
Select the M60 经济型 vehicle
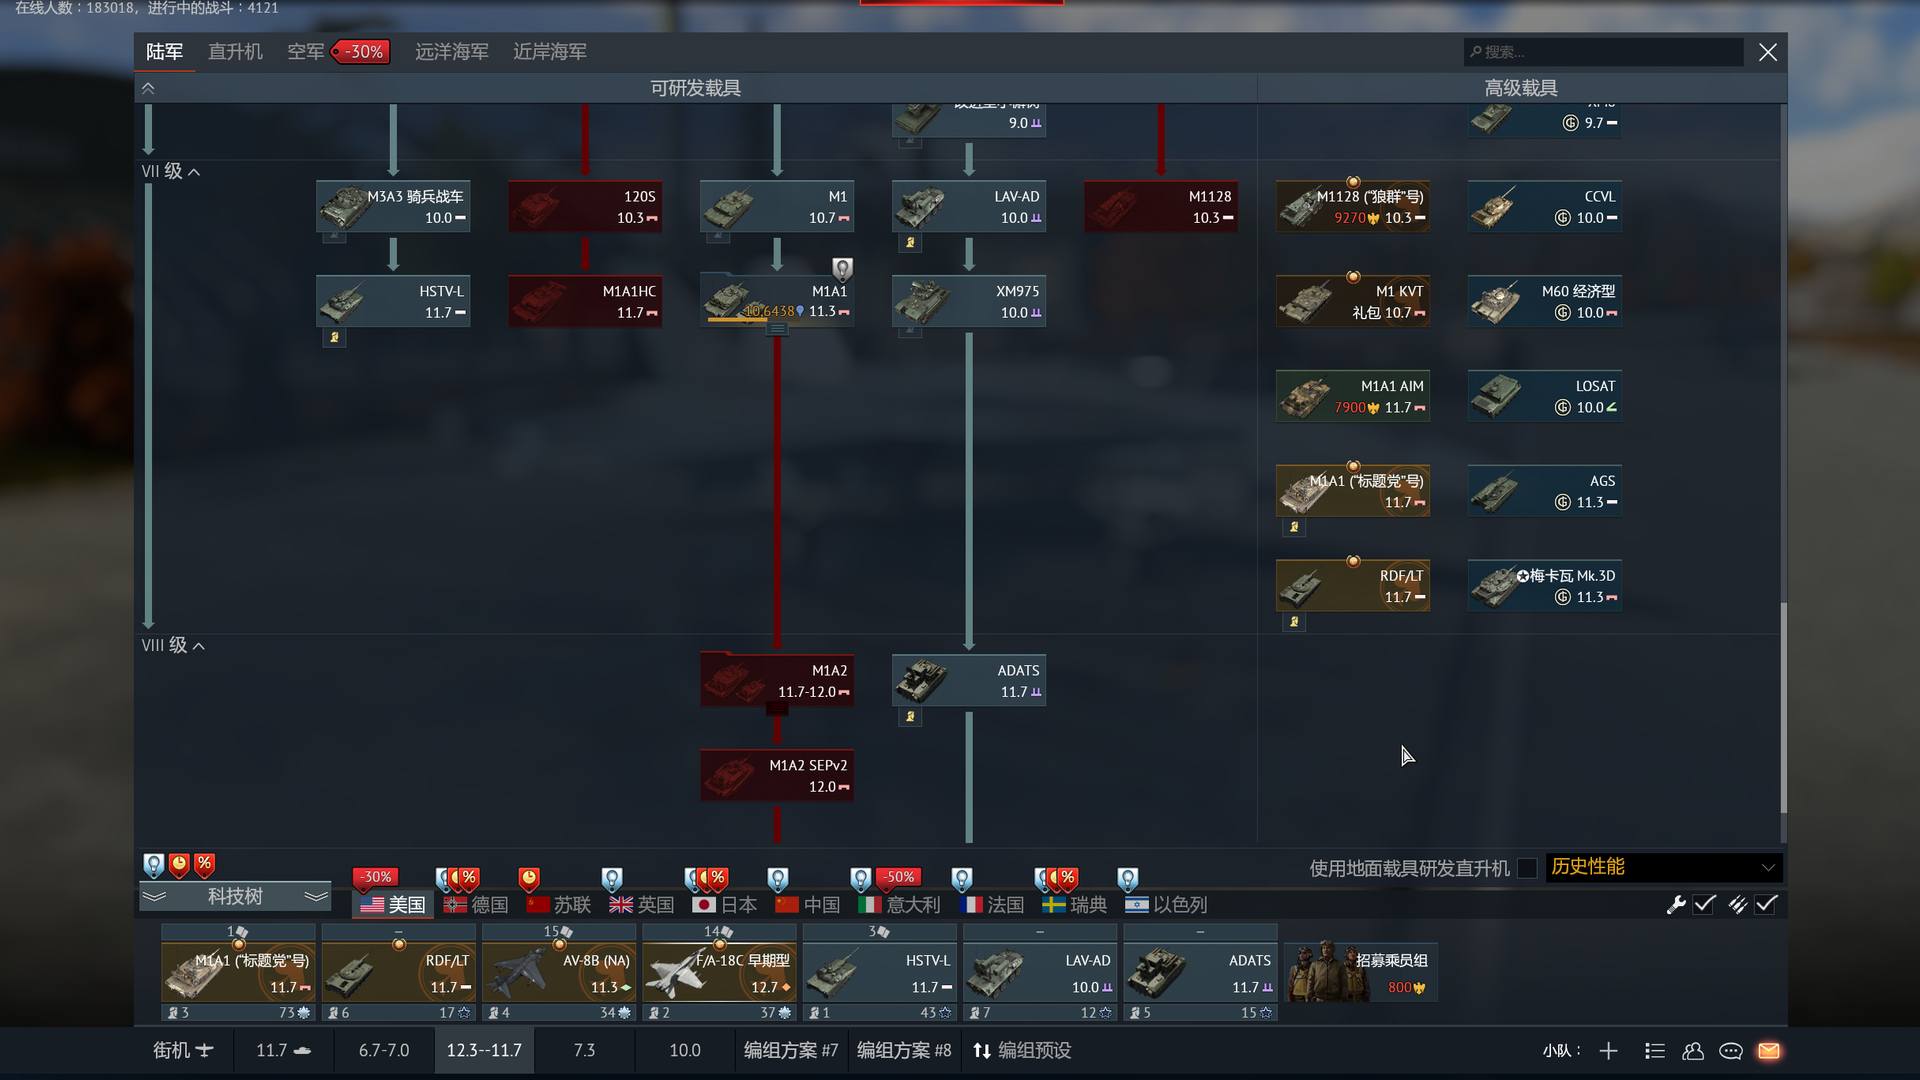(1545, 301)
